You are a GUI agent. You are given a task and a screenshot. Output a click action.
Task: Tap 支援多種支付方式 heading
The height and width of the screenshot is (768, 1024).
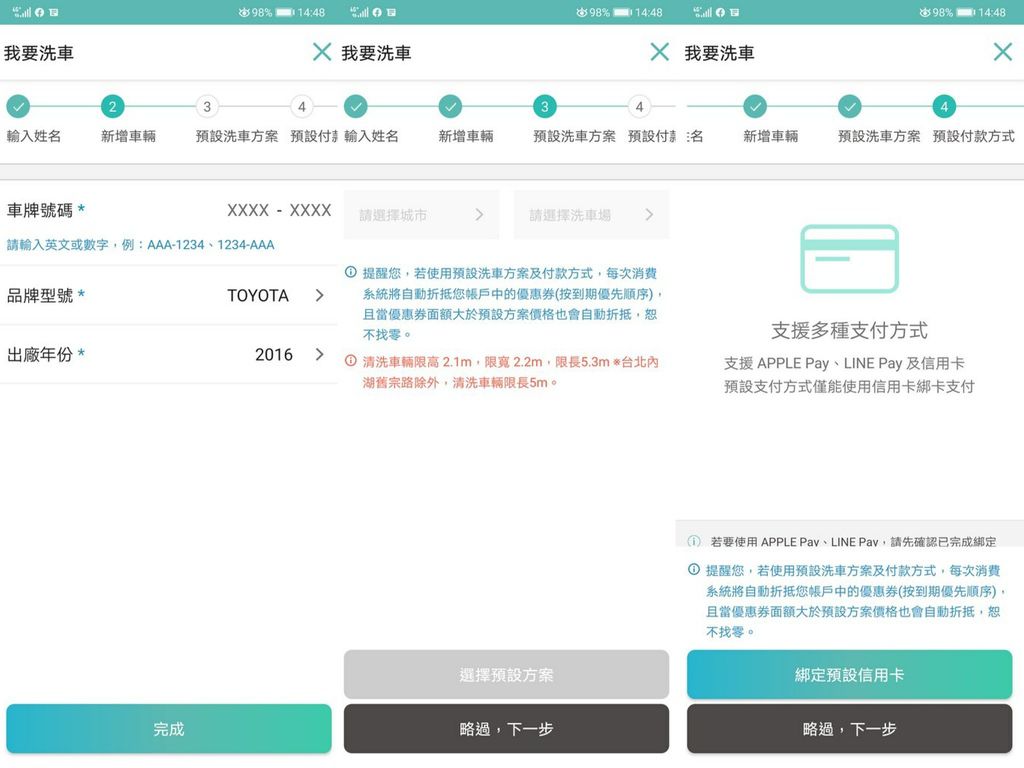[849, 330]
